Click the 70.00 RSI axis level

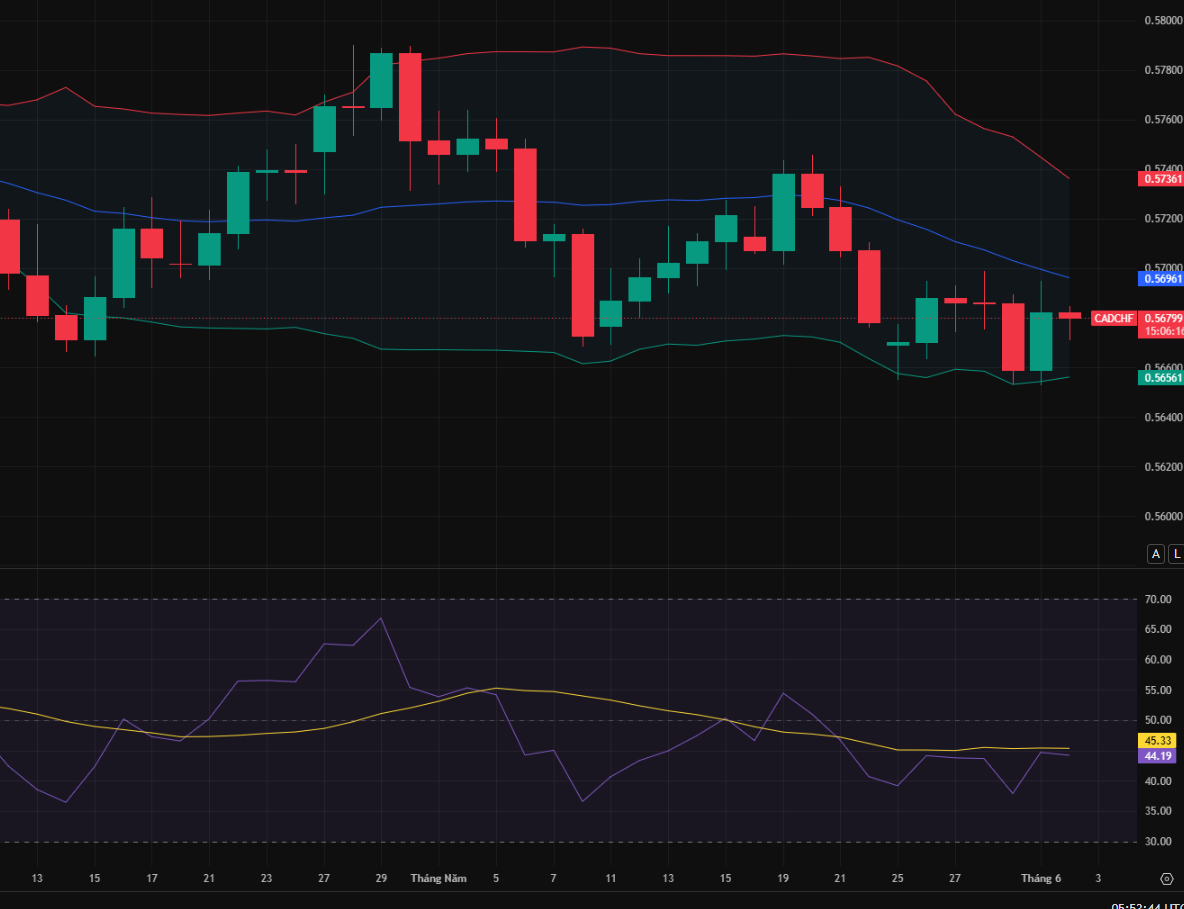point(1158,599)
